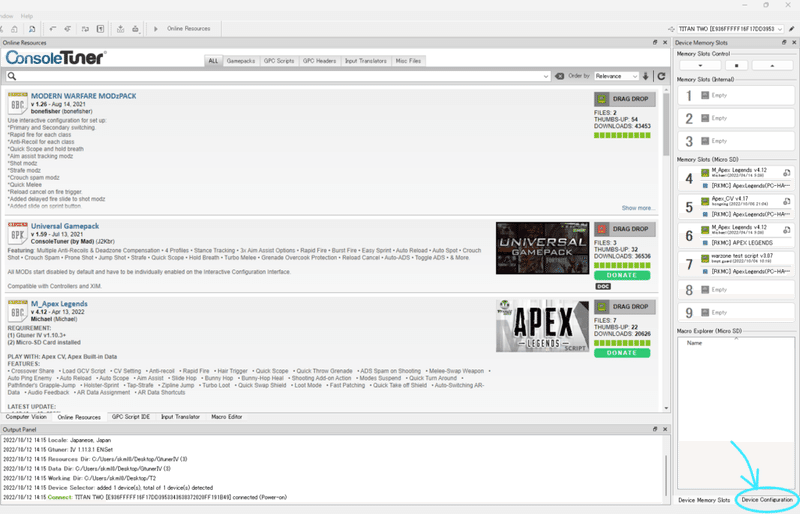
Task: Click the GPK file icon of Universal Gamepack
Action: [17, 233]
